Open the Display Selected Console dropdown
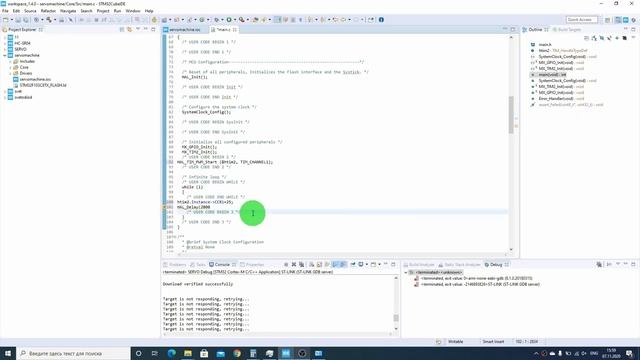This screenshot has width=640, height=360. (367, 264)
